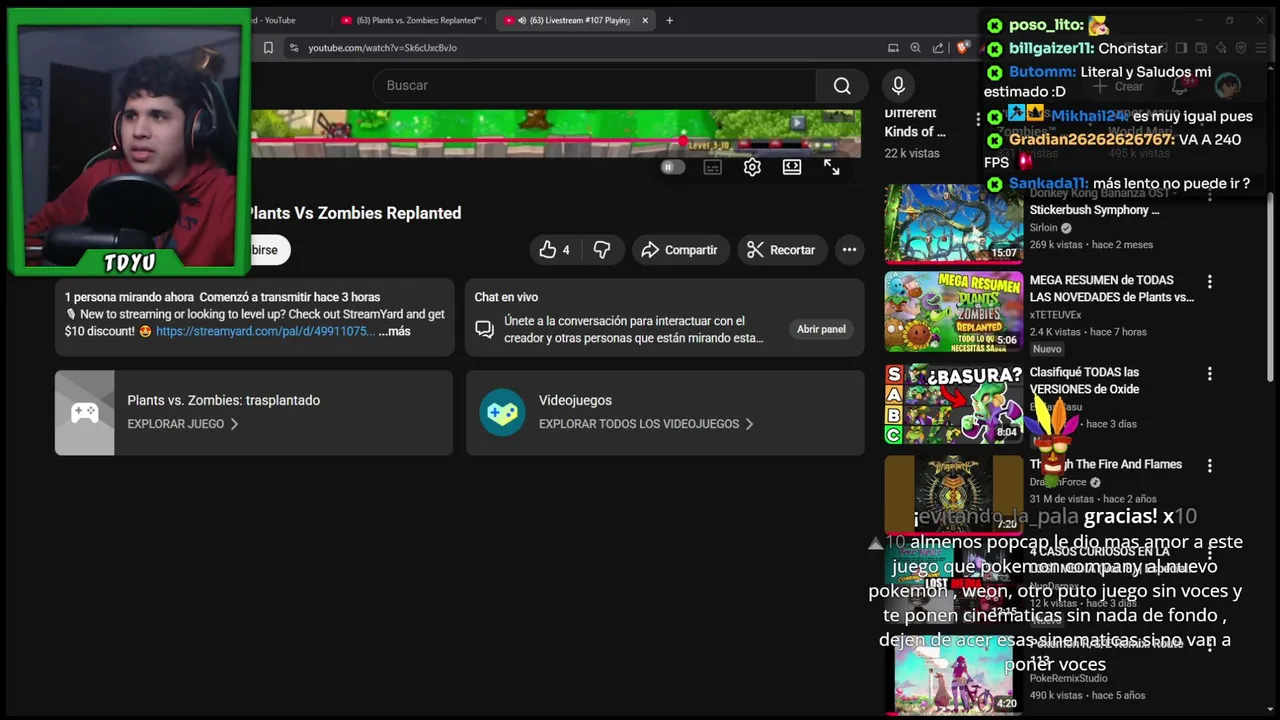Open MEGA RESUMEN Plants vs Zombies thumbnail
Screen dimensions: 1280x720
pyautogui.click(x=954, y=311)
